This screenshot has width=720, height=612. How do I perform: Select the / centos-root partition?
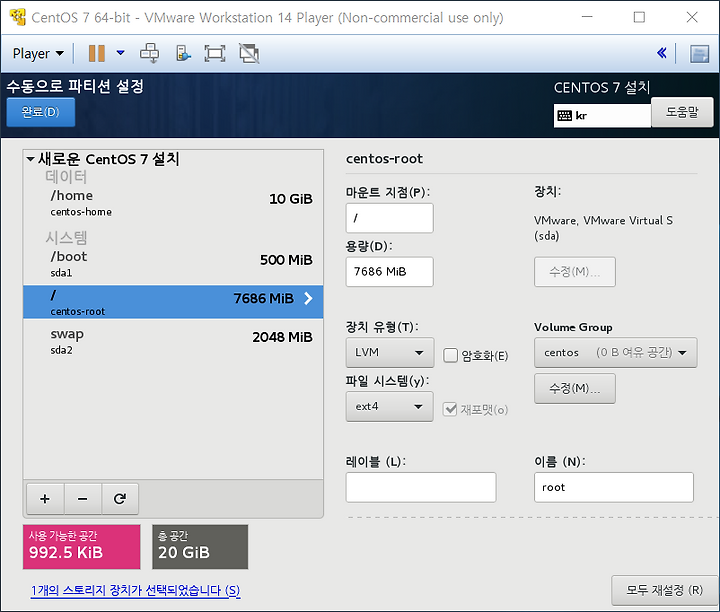[173, 302]
